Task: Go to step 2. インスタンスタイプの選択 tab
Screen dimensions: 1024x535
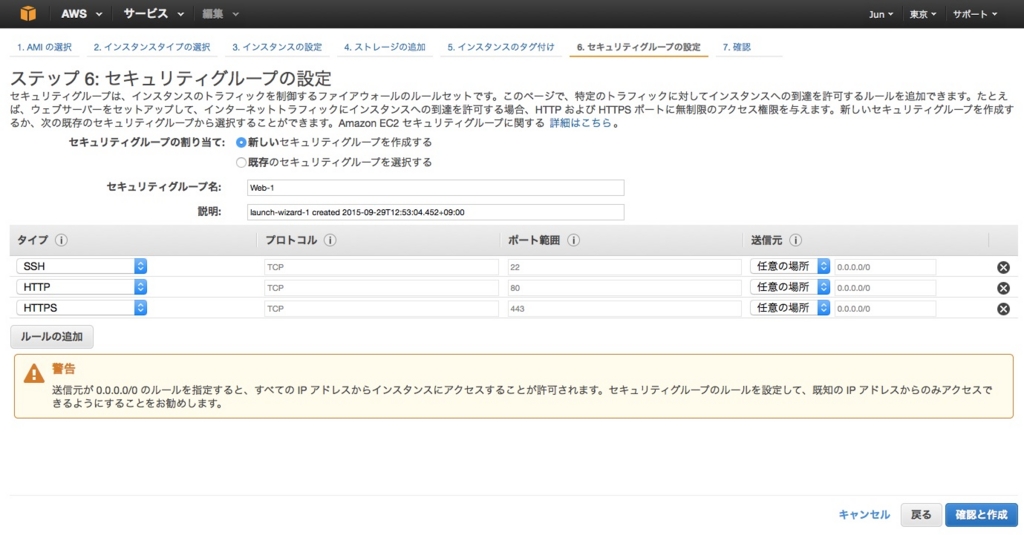Action: coord(152,47)
